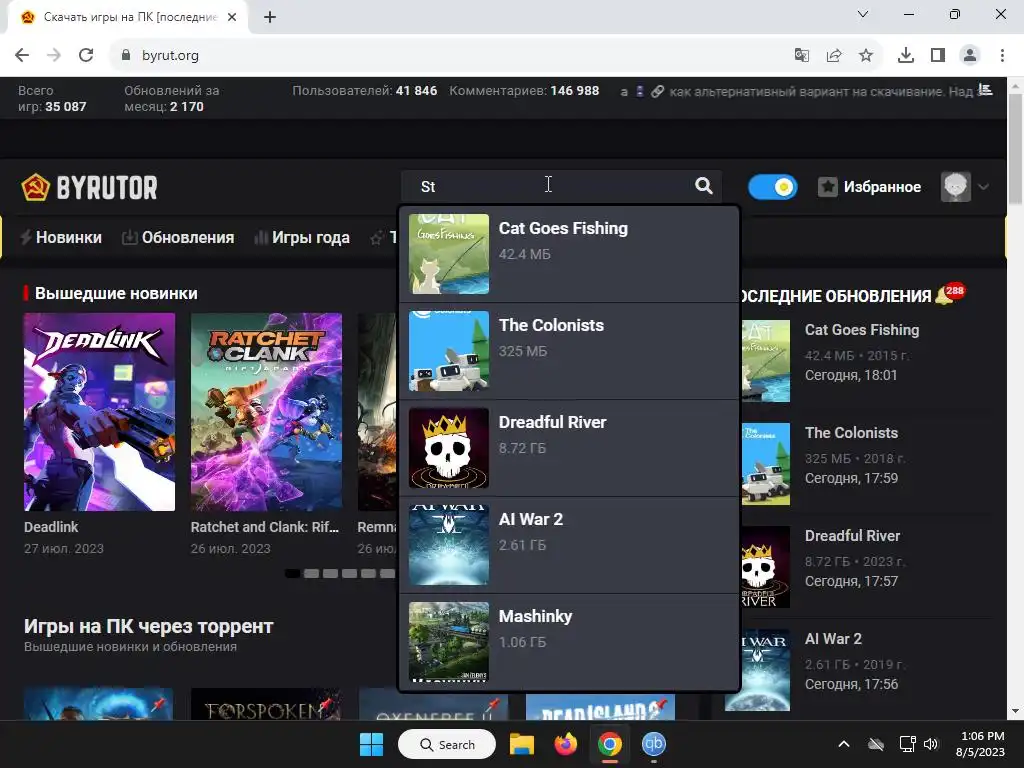Click the share page icon

click(x=834, y=55)
